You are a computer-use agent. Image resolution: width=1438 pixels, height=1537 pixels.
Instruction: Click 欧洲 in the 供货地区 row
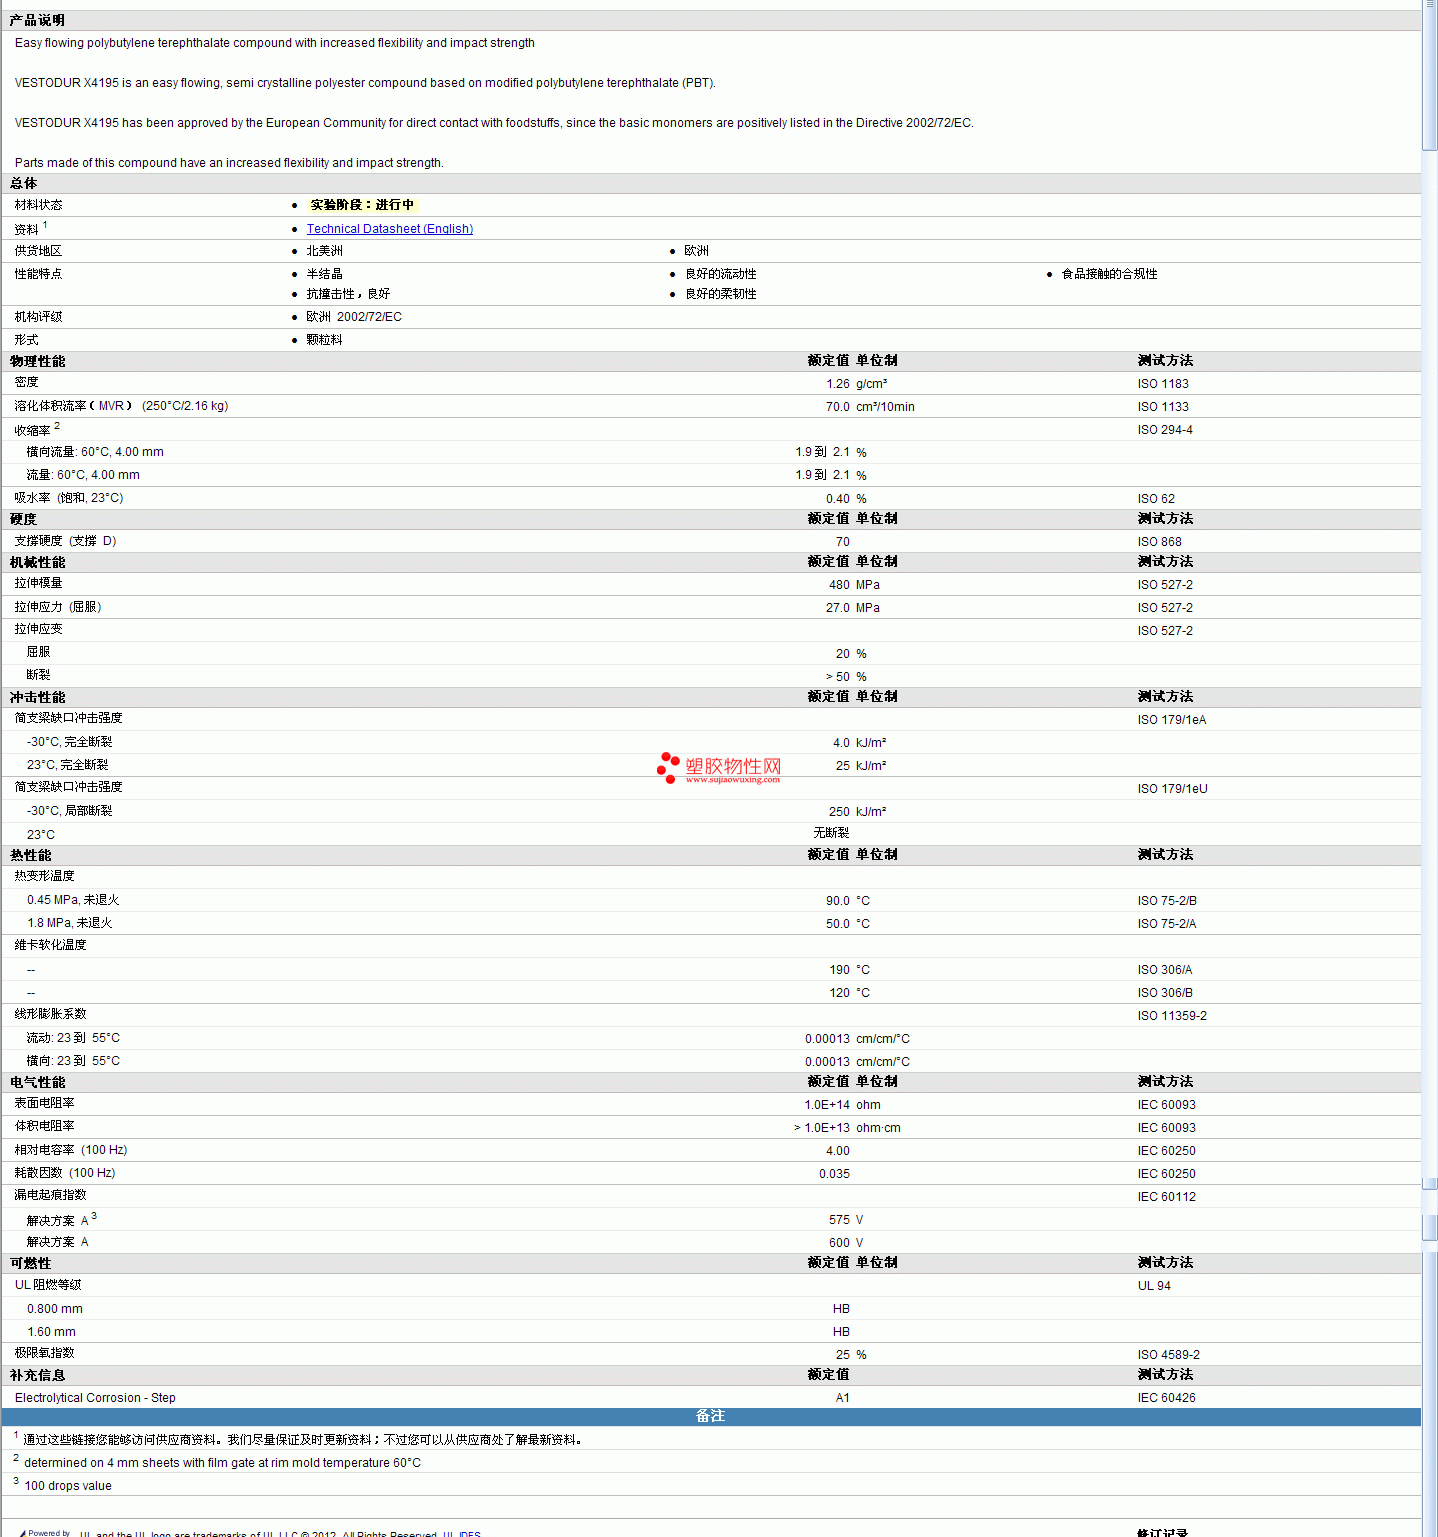697,251
